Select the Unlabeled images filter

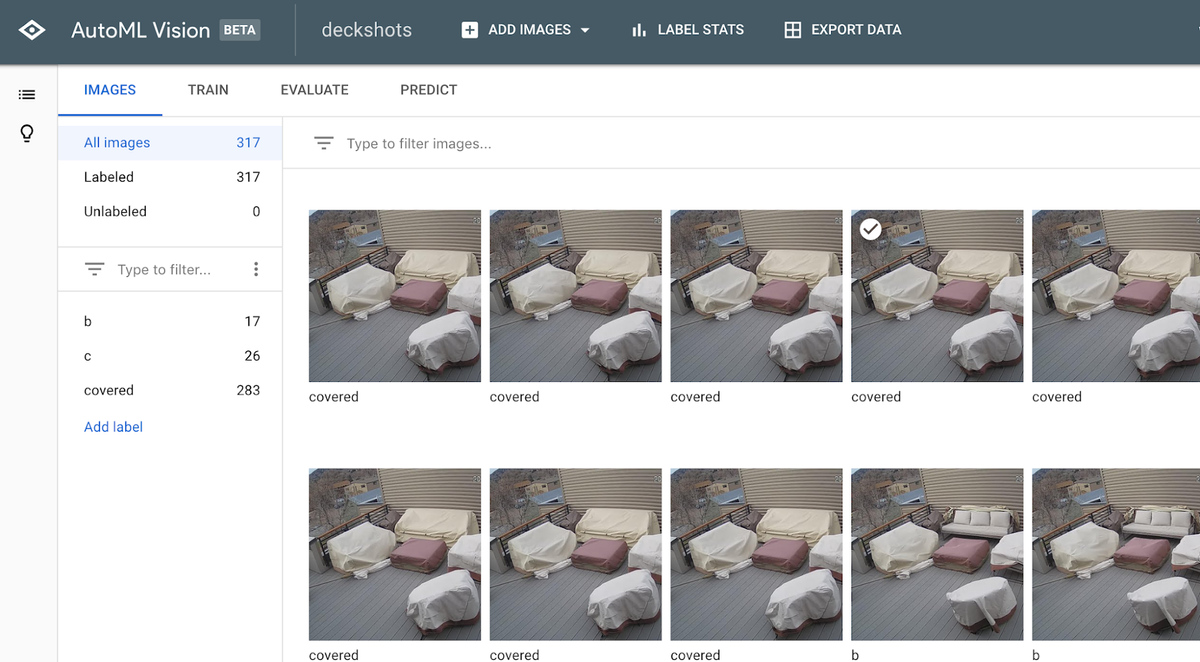pyautogui.click(x=115, y=212)
